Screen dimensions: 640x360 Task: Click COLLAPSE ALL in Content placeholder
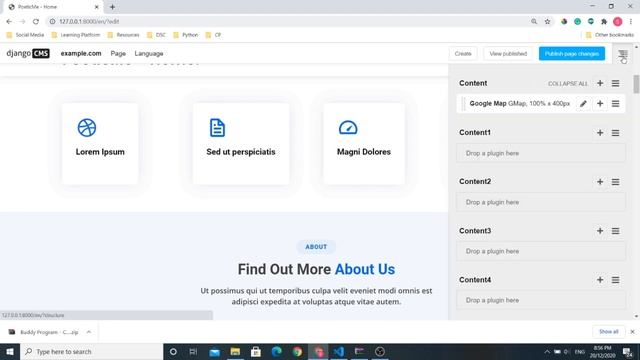pos(568,84)
